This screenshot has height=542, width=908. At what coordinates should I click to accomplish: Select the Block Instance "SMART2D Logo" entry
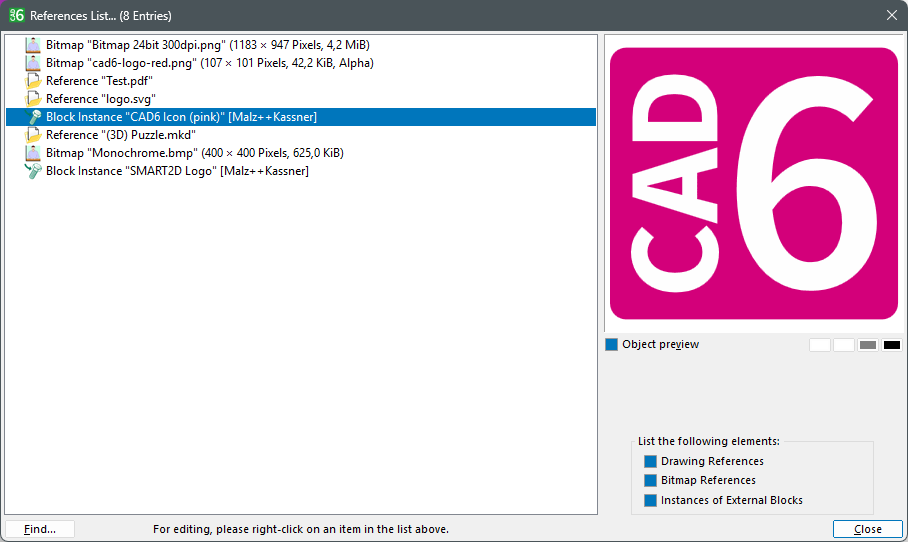point(176,171)
